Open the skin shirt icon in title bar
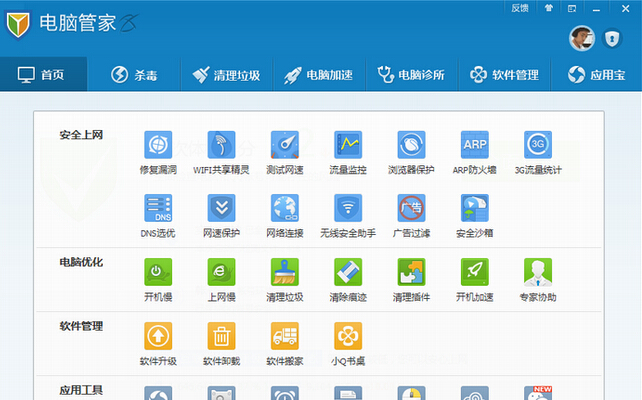The image size is (642, 400). click(x=548, y=7)
